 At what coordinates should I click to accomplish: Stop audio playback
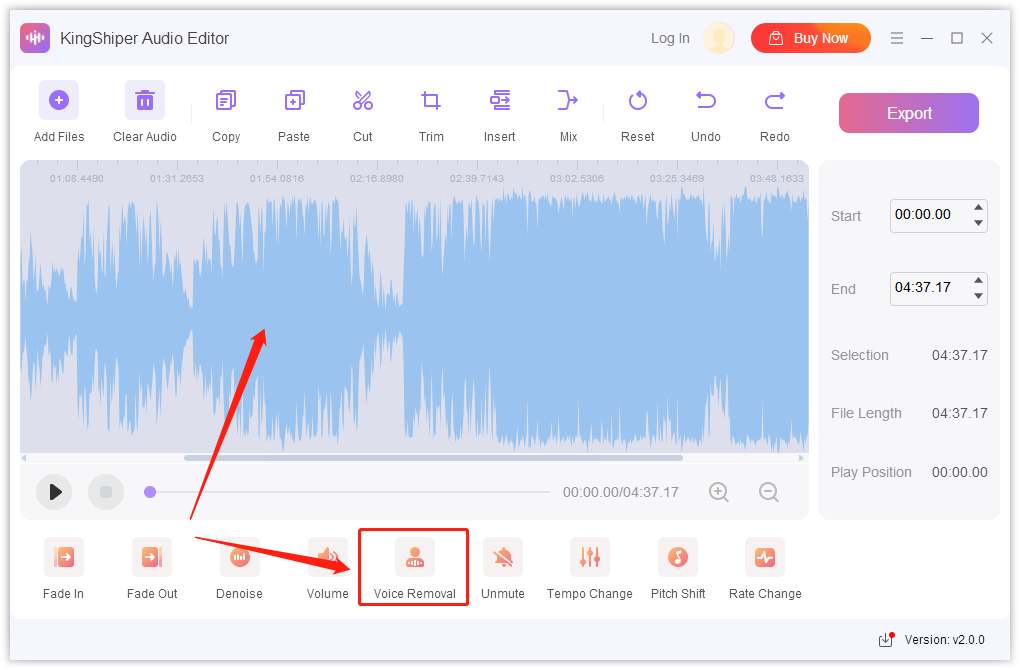[x=106, y=492]
